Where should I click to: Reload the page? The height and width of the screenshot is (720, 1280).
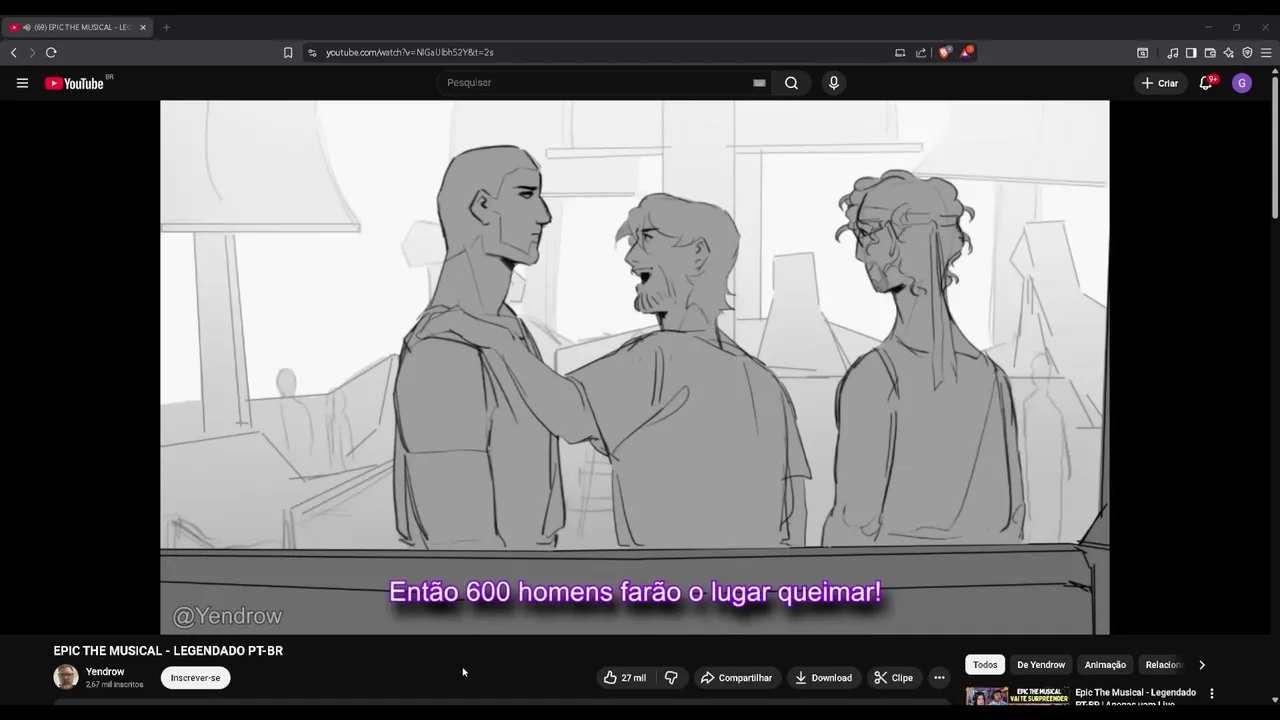tap(51, 53)
